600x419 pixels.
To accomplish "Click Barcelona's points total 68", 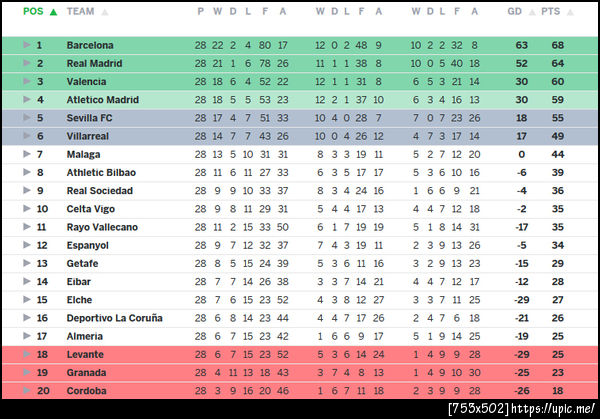I will point(557,46).
